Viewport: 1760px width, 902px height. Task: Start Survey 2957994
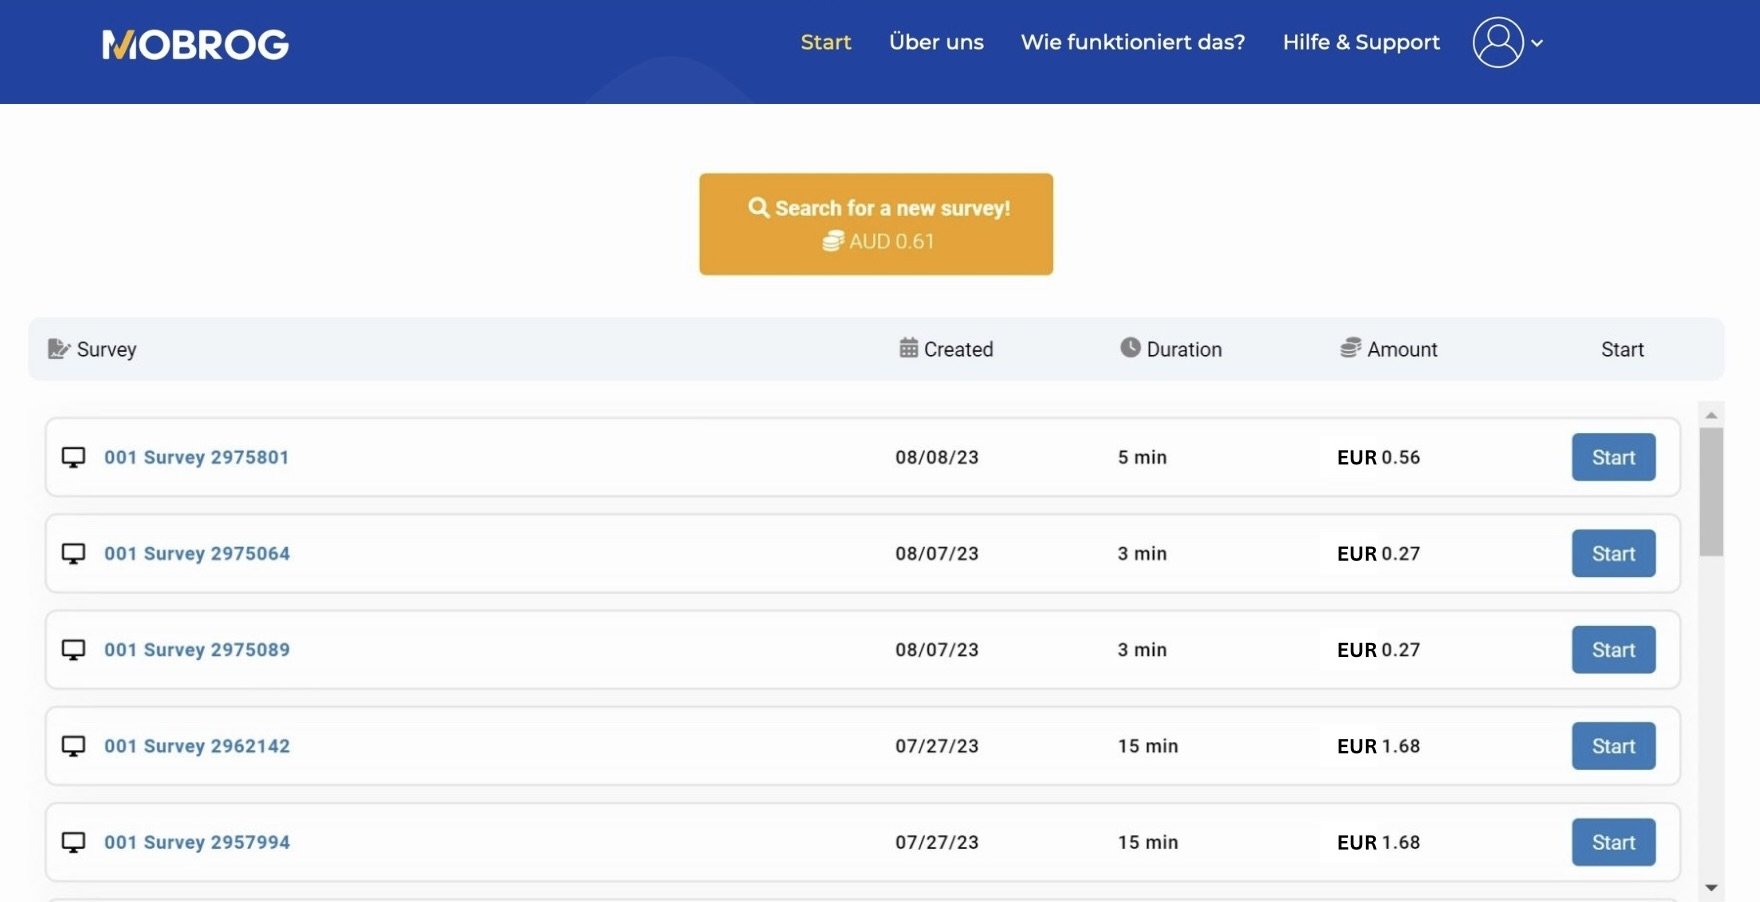[x=1613, y=842]
